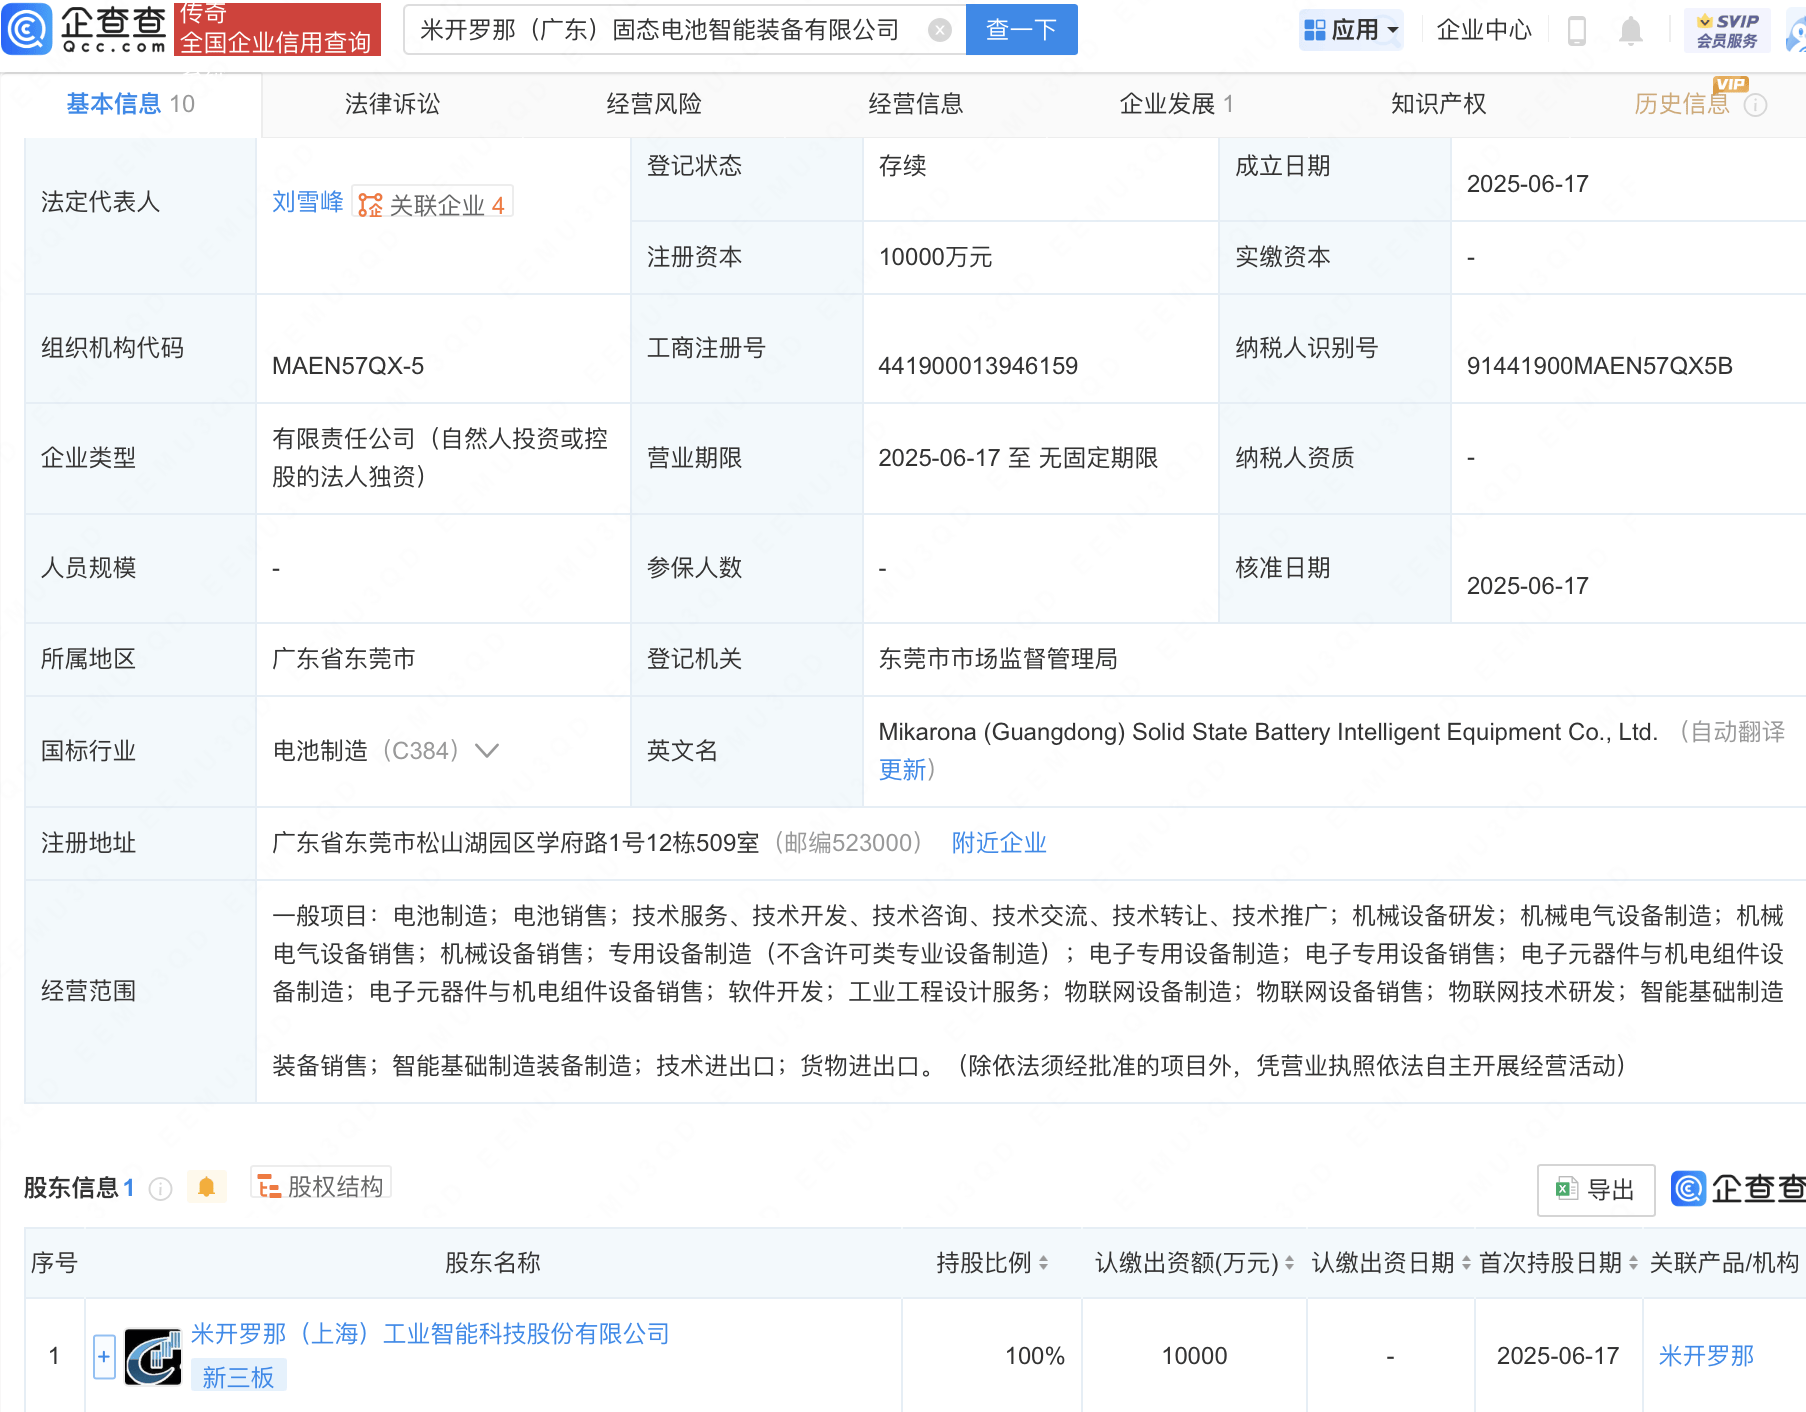Open 附近企业 link
Viewport: 1806px width, 1412px height.
coord(998,843)
